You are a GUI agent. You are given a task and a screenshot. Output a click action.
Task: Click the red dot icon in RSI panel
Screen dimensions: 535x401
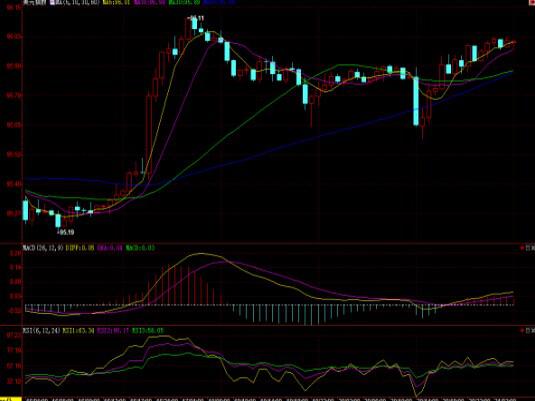522,330
